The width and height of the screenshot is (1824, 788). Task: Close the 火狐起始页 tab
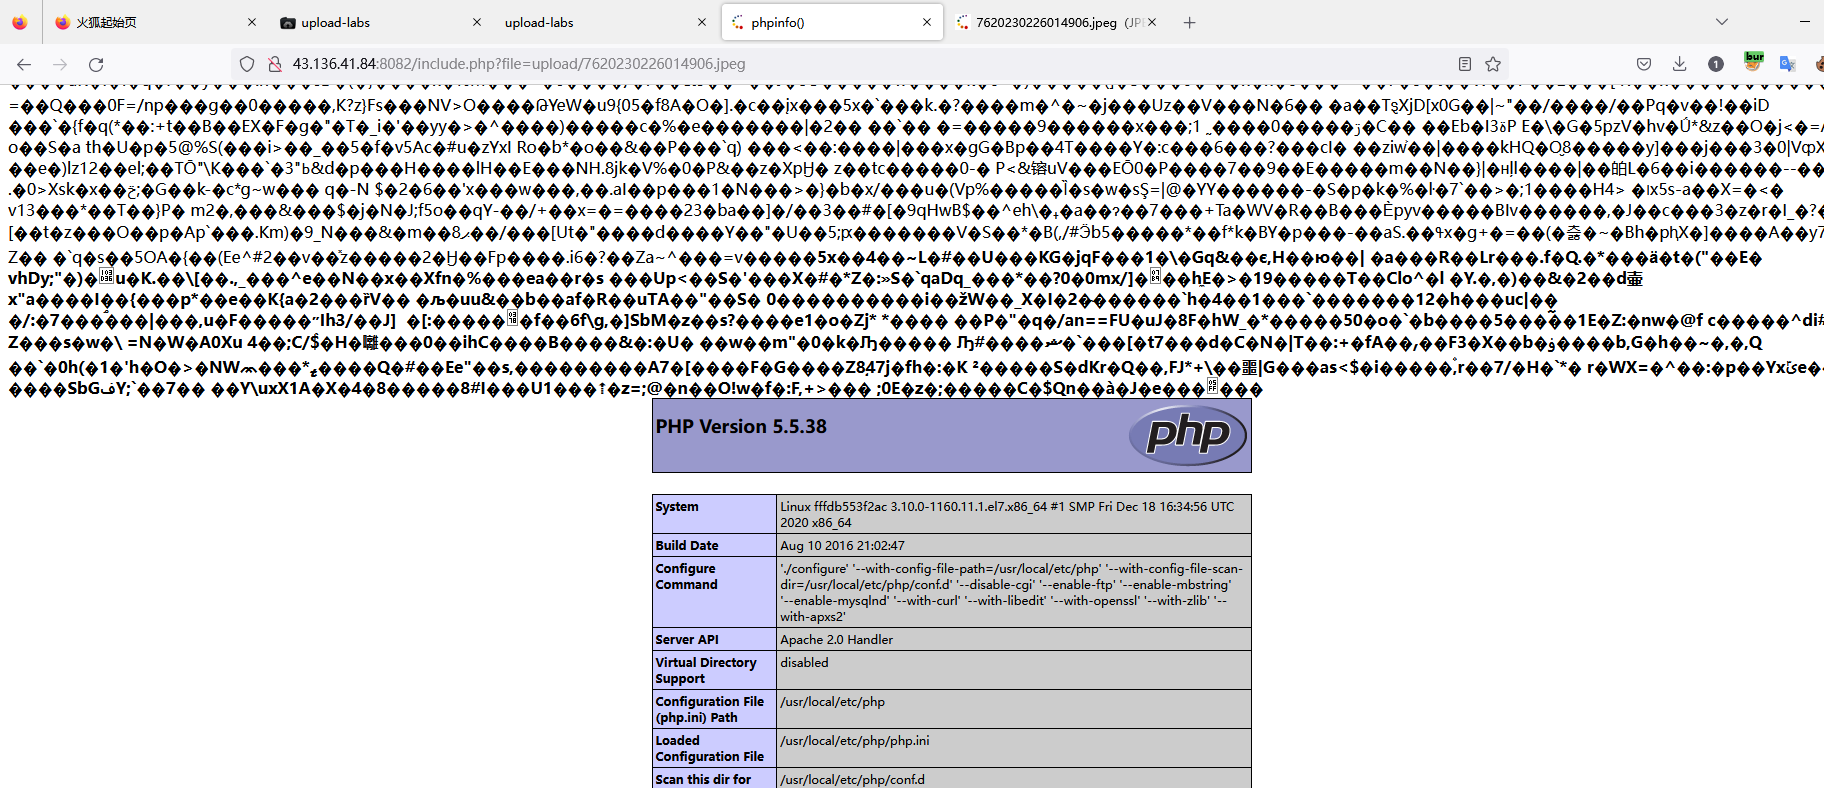252,22
